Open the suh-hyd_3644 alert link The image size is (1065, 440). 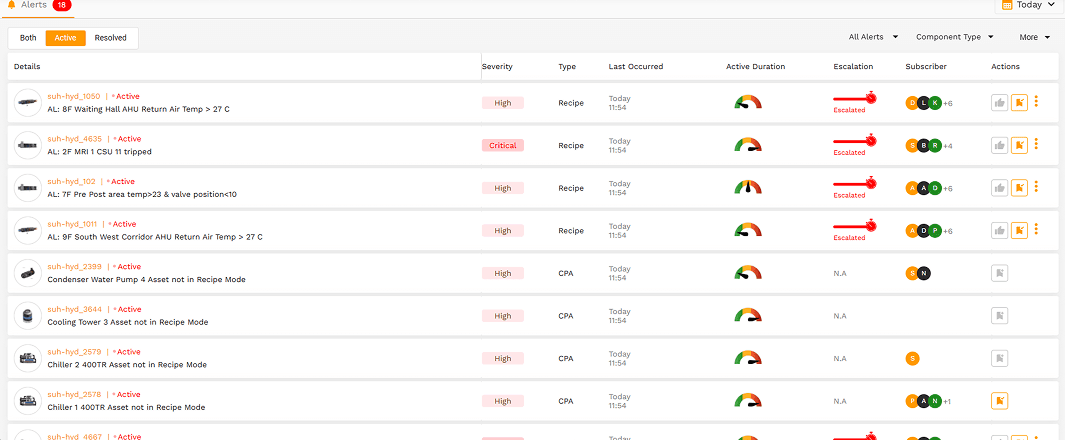point(75,310)
